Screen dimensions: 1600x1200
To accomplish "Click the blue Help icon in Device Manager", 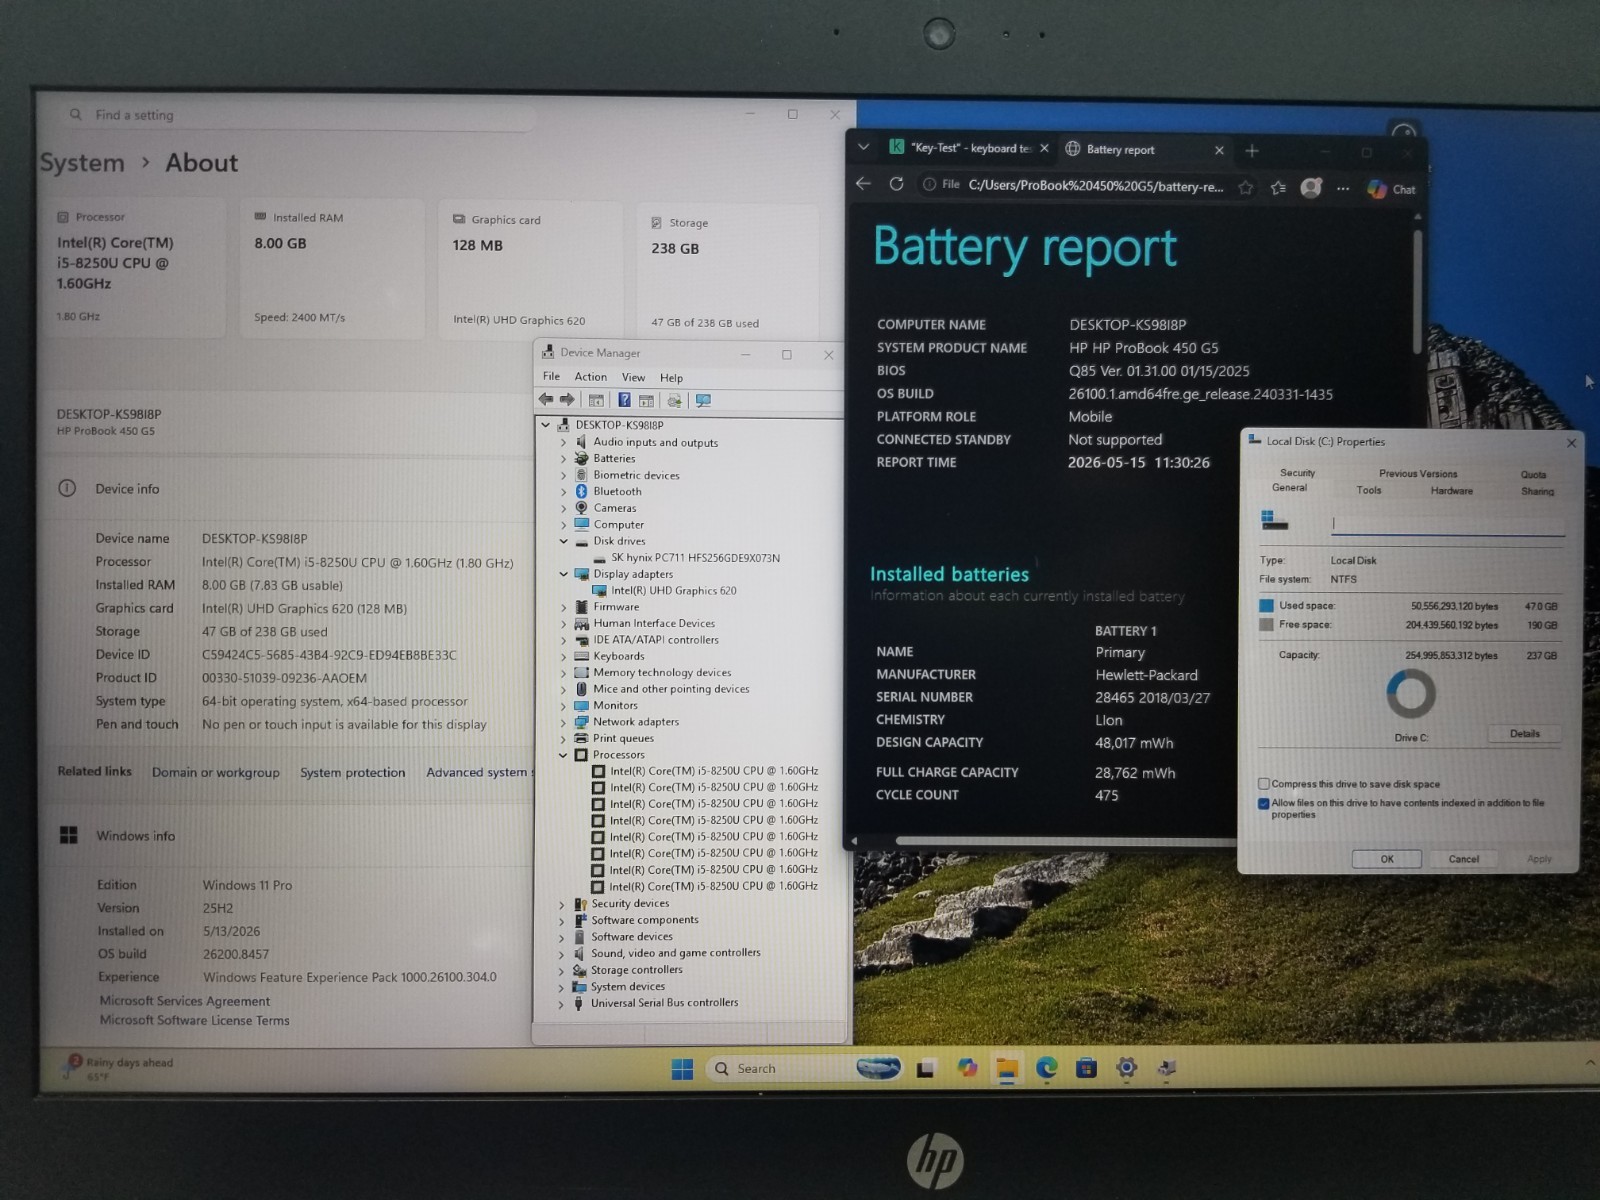I will click(x=624, y=400).
